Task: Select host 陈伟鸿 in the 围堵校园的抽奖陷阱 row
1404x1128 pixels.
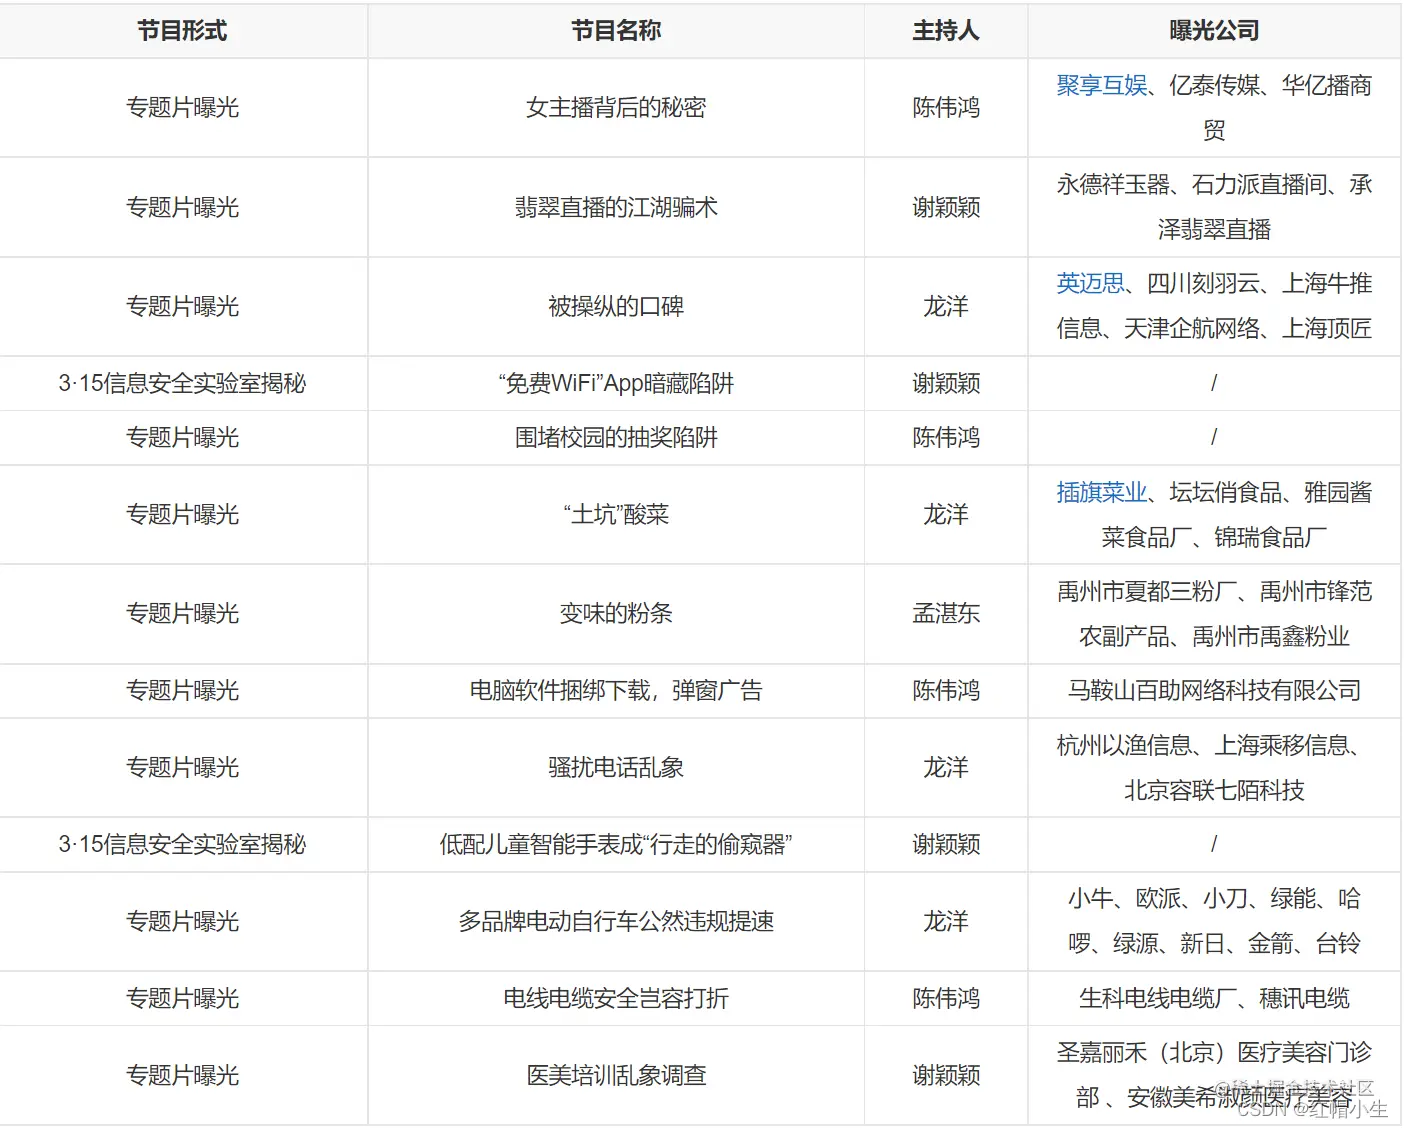Action: pyautogui.click(x=946, y=438)
